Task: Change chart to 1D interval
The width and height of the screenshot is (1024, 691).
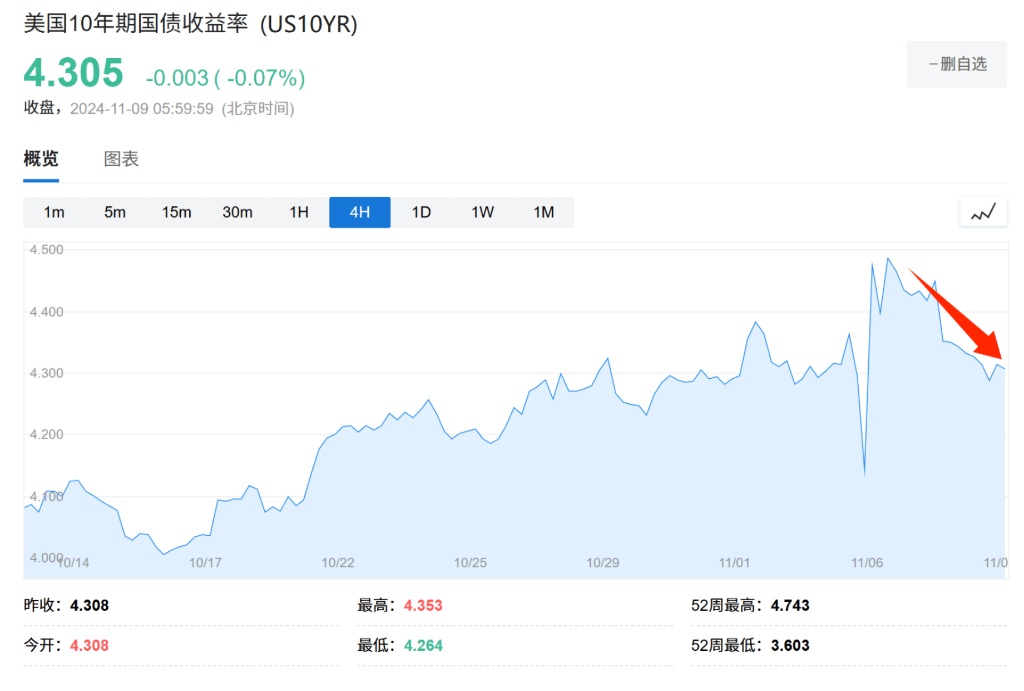Action: click(x=421, y=212)
